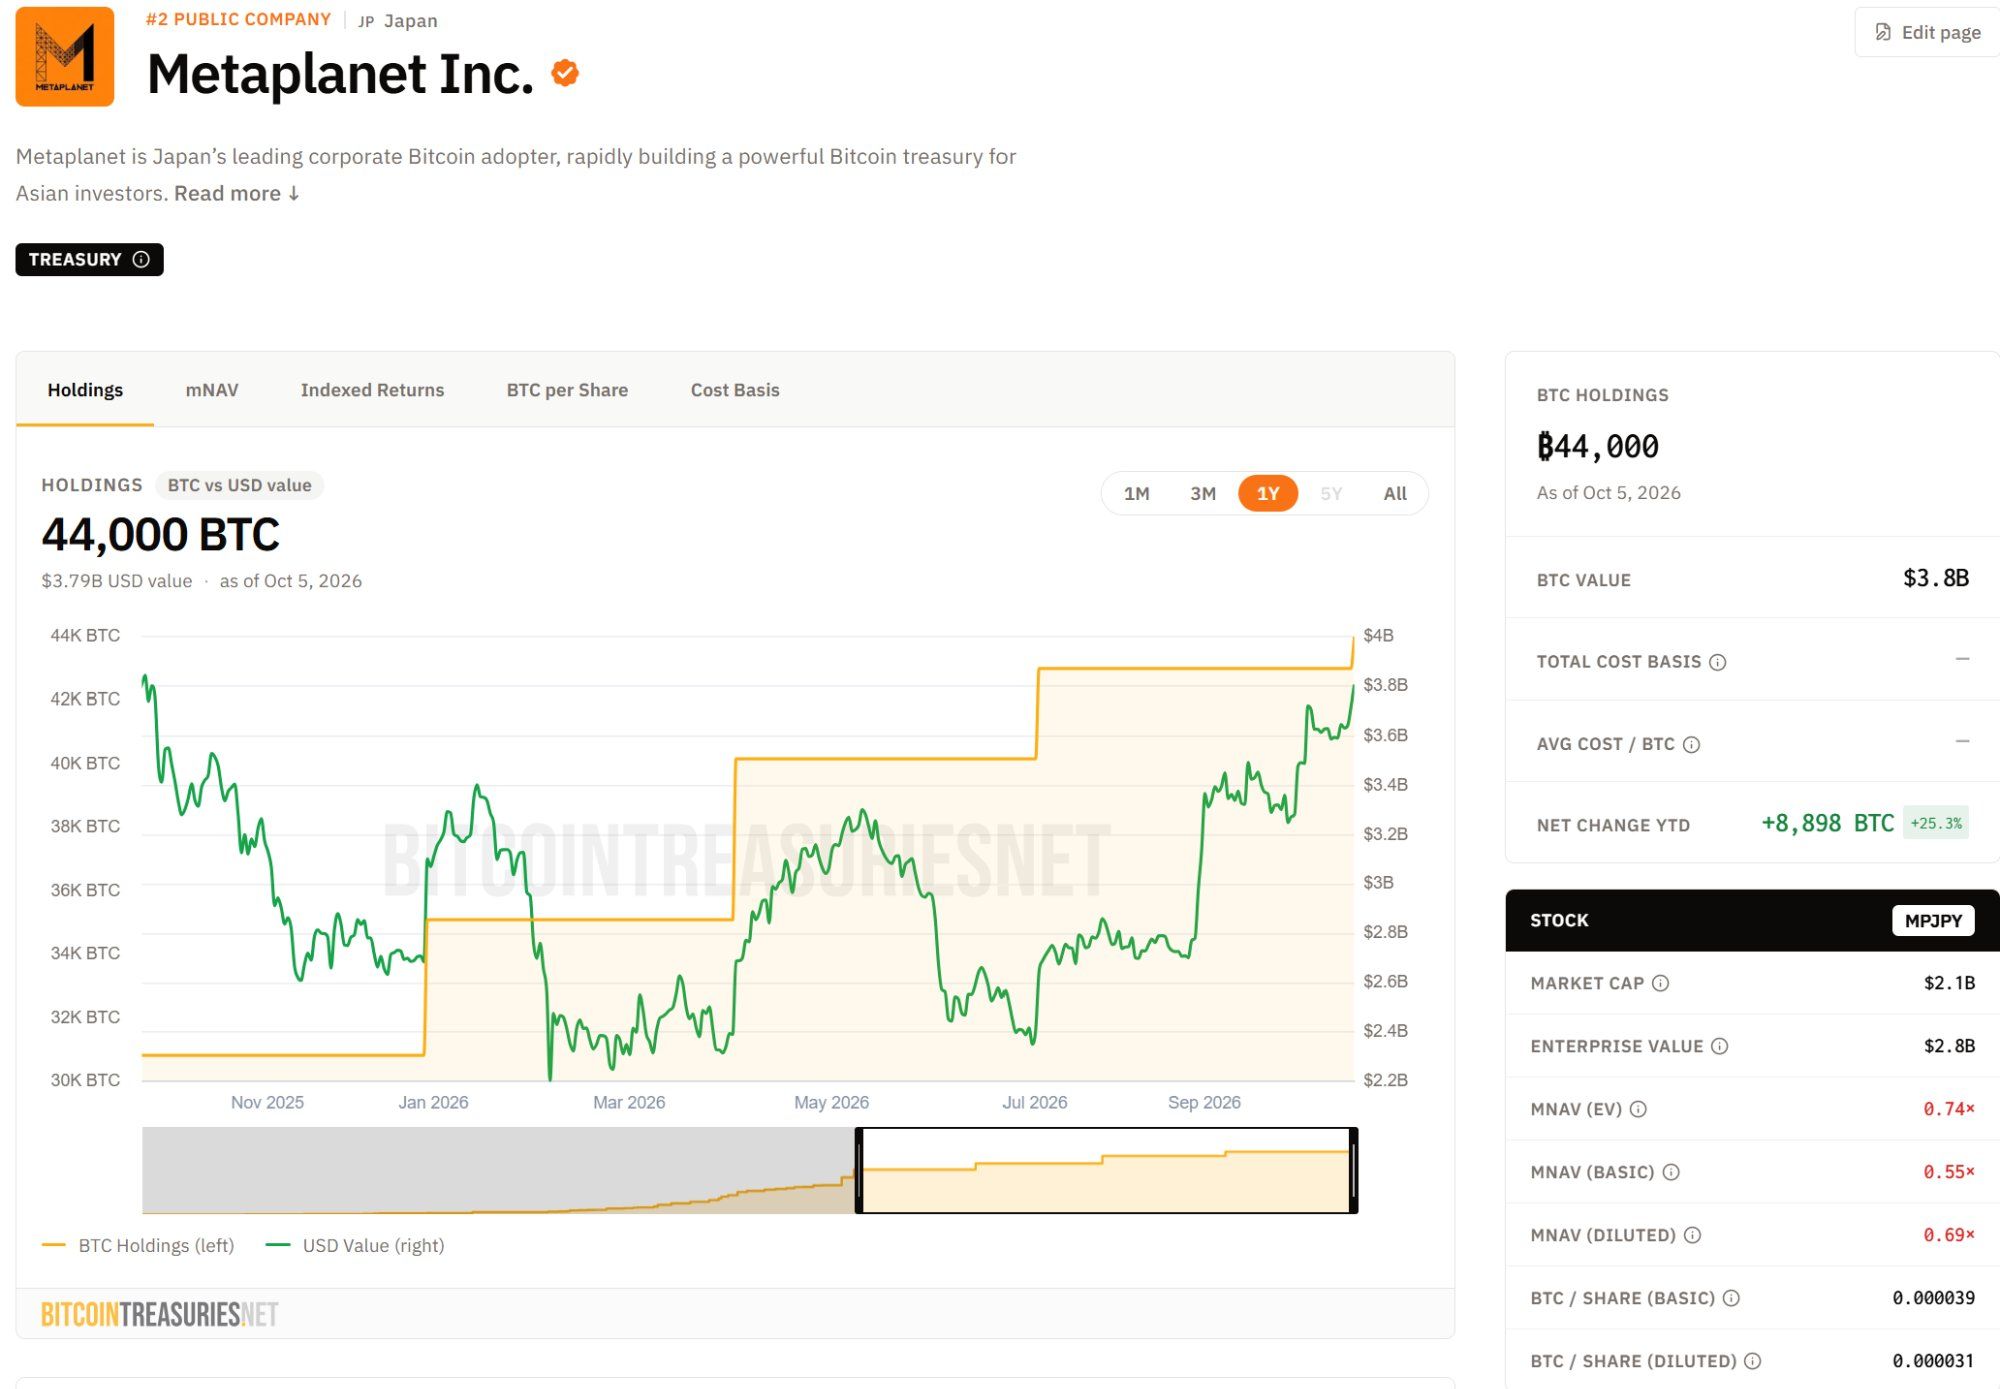Click the Mar 2026 x-axis label
This screenshot has width=2000, height=1389.
click(629, 1102)
